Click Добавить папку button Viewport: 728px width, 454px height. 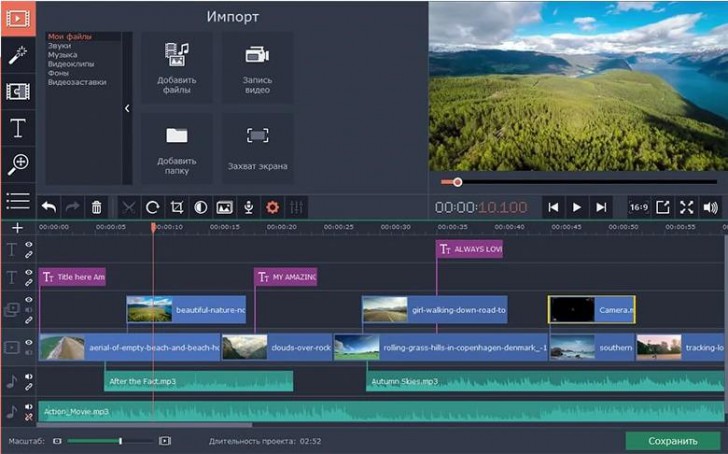coord(177,149)
